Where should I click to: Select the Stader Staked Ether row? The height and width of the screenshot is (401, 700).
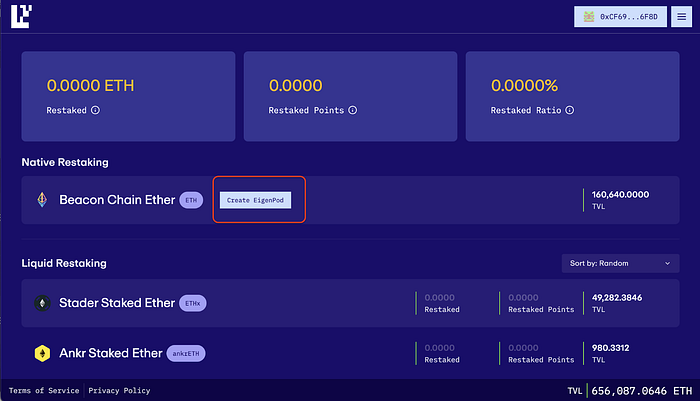pyautogui.click(x=300, y=303)
